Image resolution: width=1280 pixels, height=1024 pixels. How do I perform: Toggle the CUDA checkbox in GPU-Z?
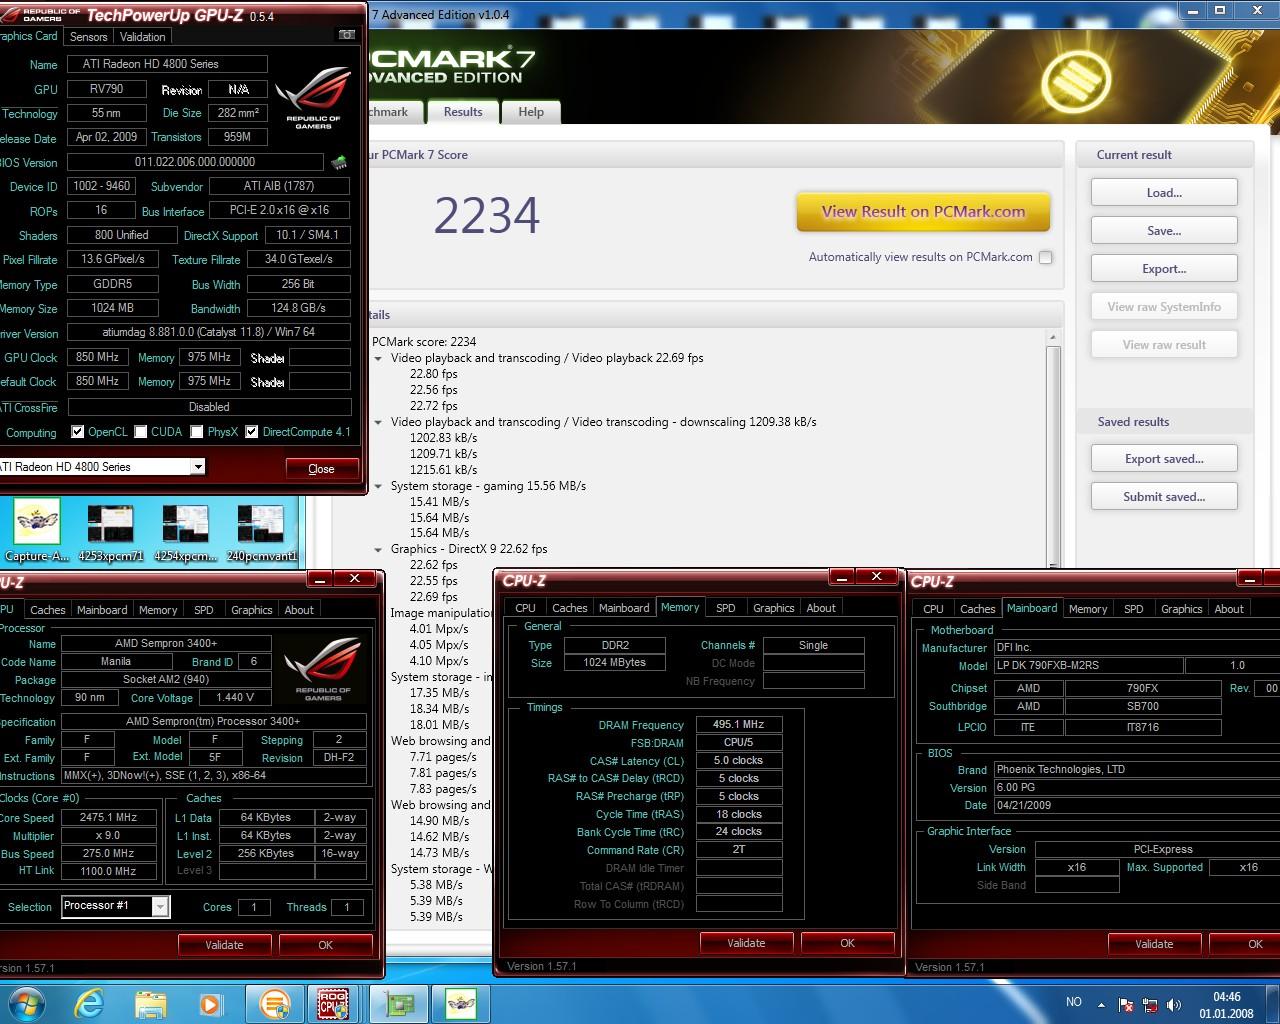(141, 432)
